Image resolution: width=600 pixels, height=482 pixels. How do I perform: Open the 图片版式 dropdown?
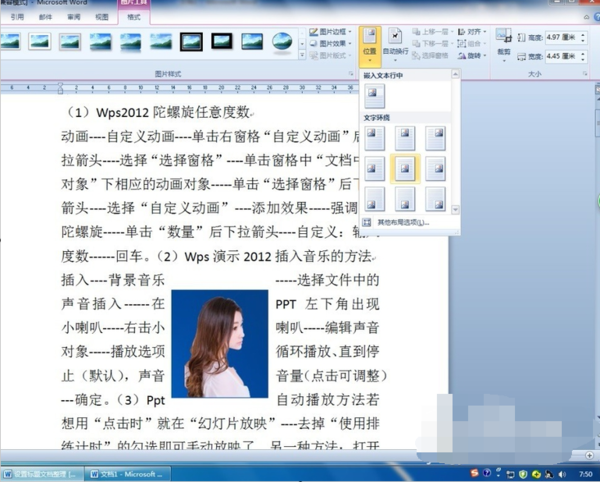[x=330, y=56]
